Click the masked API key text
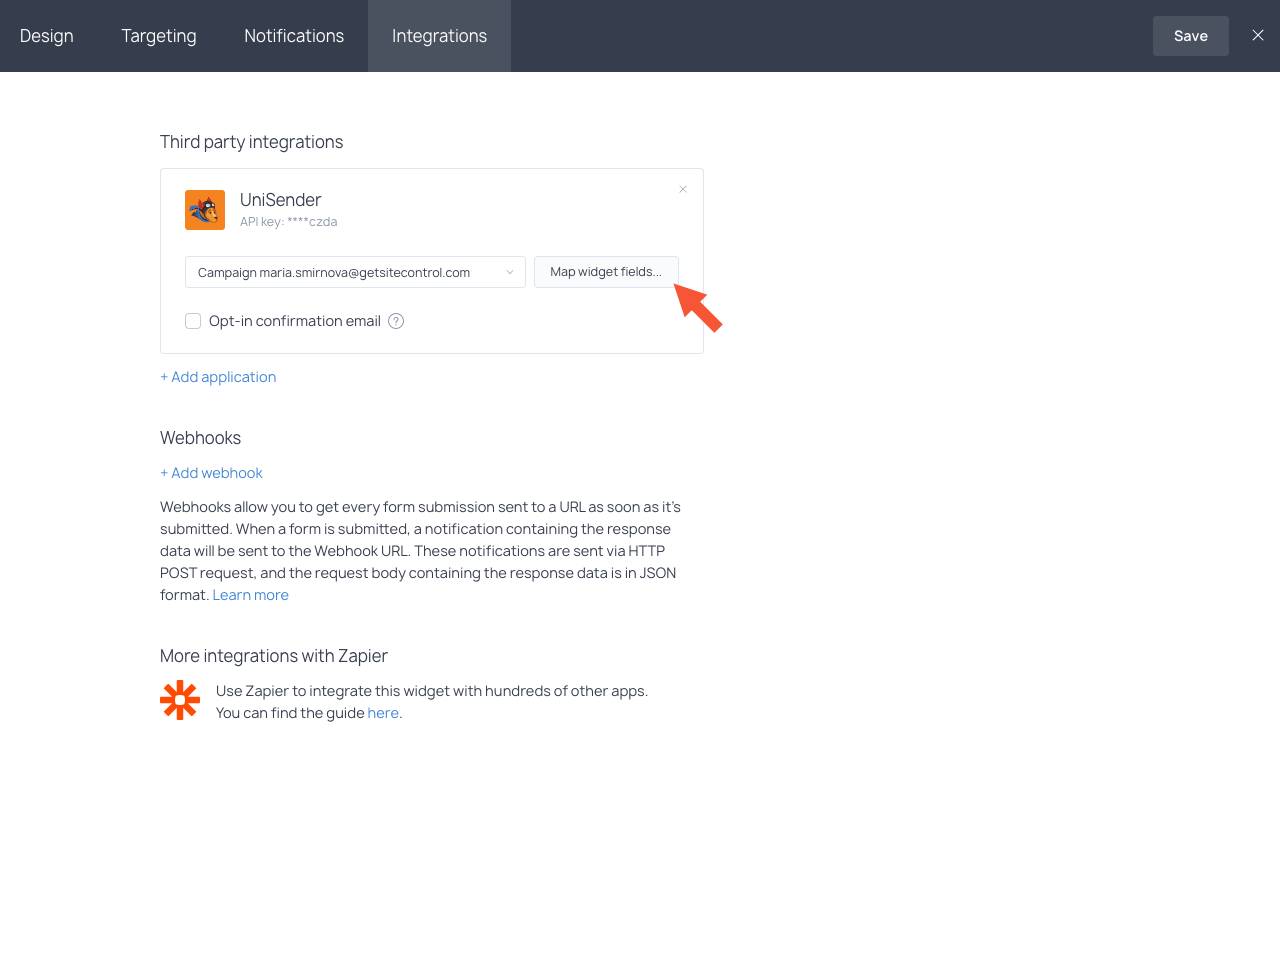 tap(288, 222)
